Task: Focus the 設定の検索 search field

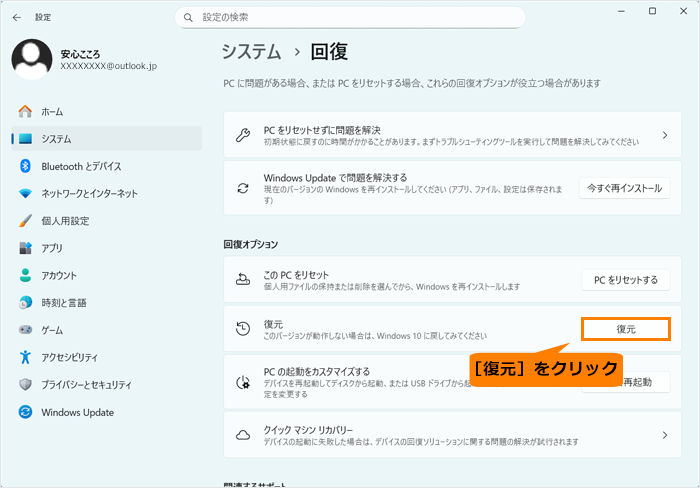Action: pos(350,17)
